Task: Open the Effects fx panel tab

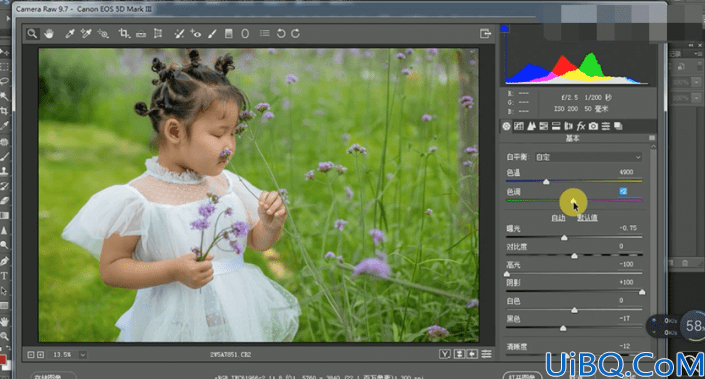Action: (x=581, y=126)
